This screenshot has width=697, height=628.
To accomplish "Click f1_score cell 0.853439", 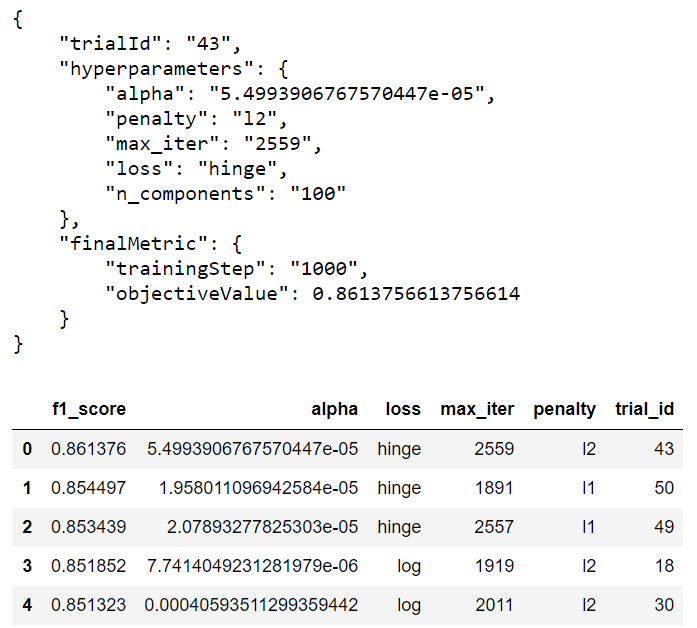I will point(88,527).
